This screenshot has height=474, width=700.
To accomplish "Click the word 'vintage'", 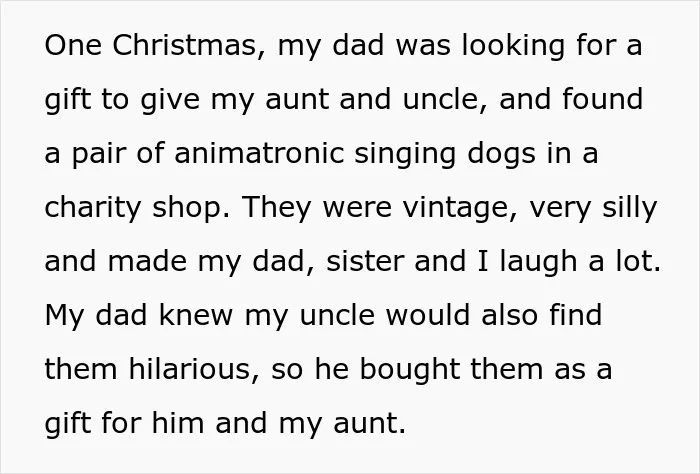I will pyautogui.click(x=455, y=209).
